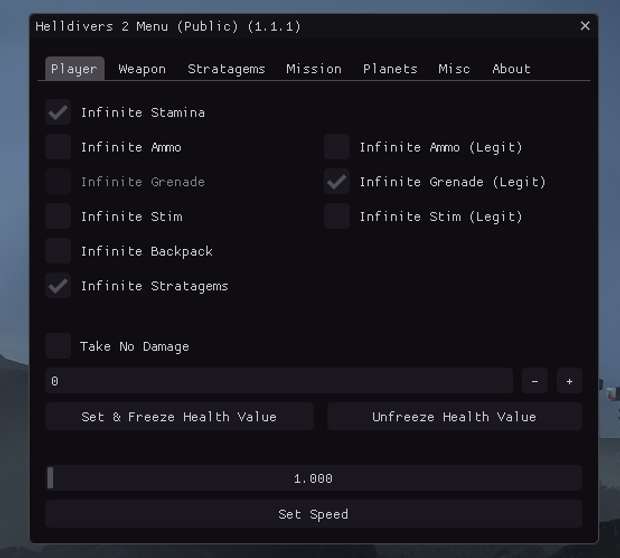Viewport: 620px width, 558px height.
Task: Enable the Infinite Ammo checkbox
Action: tap(58, 147)
